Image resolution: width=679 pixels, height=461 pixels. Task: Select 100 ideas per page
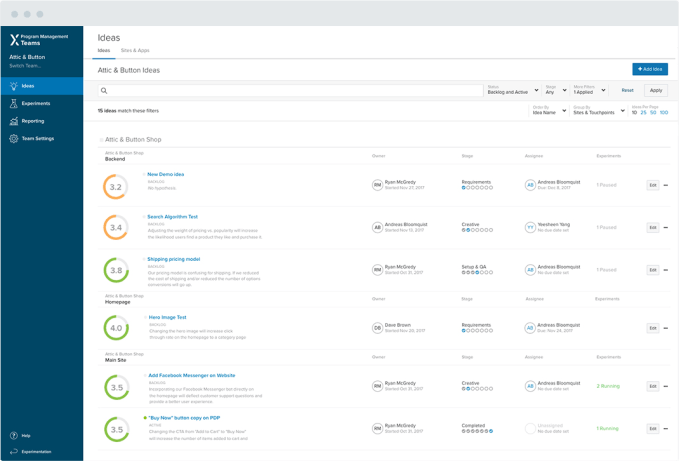point(664,113)
